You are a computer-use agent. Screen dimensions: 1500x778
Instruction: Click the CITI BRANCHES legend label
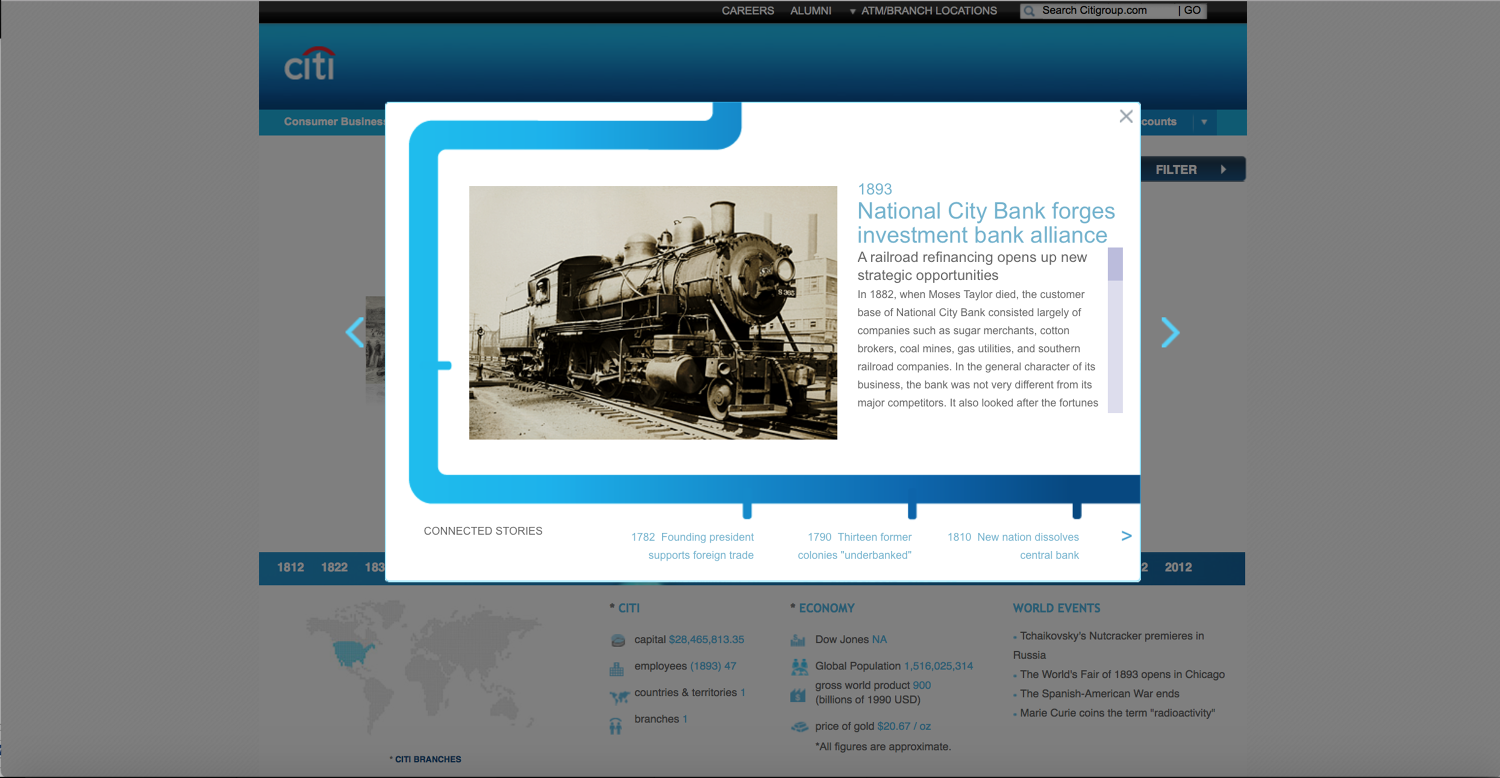[x=428, y=759]
